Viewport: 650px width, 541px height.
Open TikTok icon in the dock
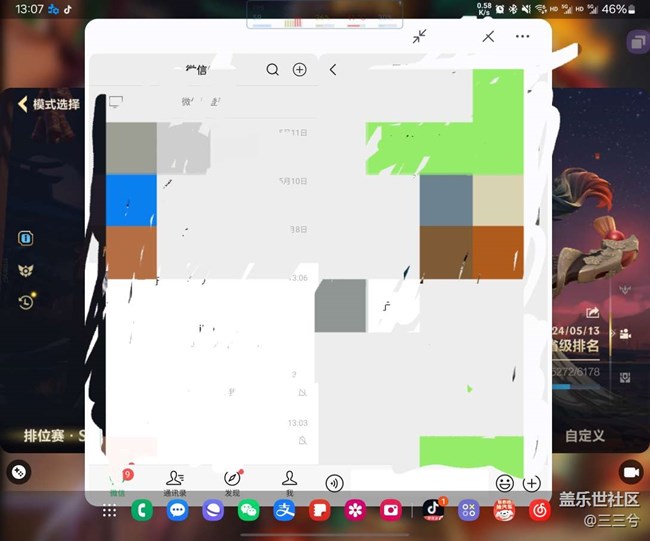(x=432, y=510)
